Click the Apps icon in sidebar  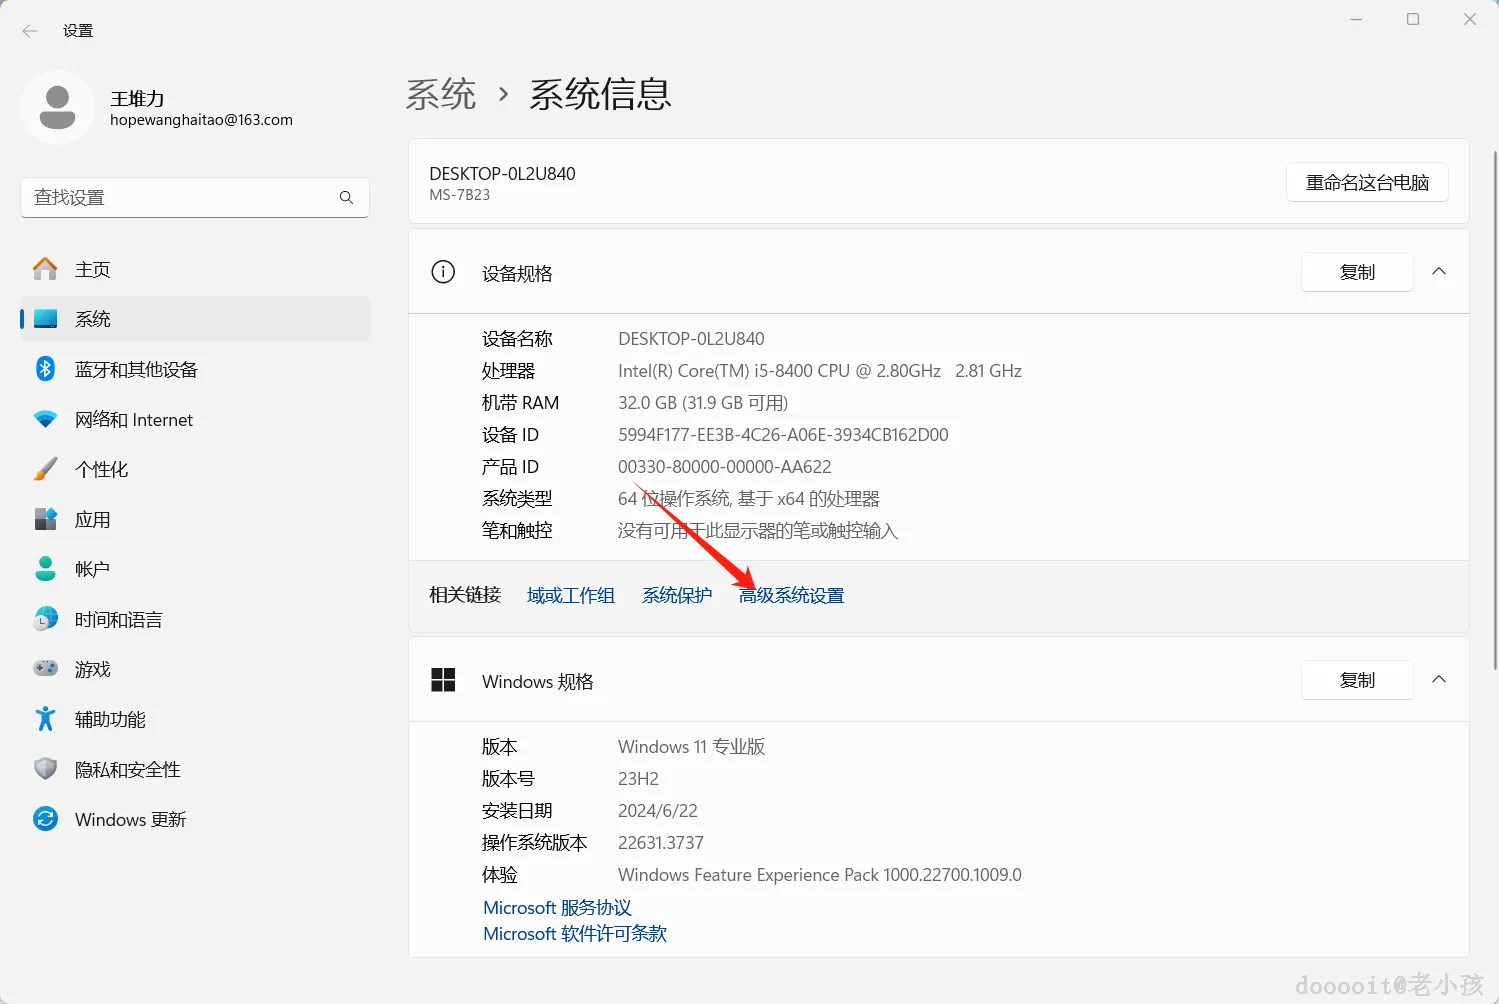tap(45, 519)
